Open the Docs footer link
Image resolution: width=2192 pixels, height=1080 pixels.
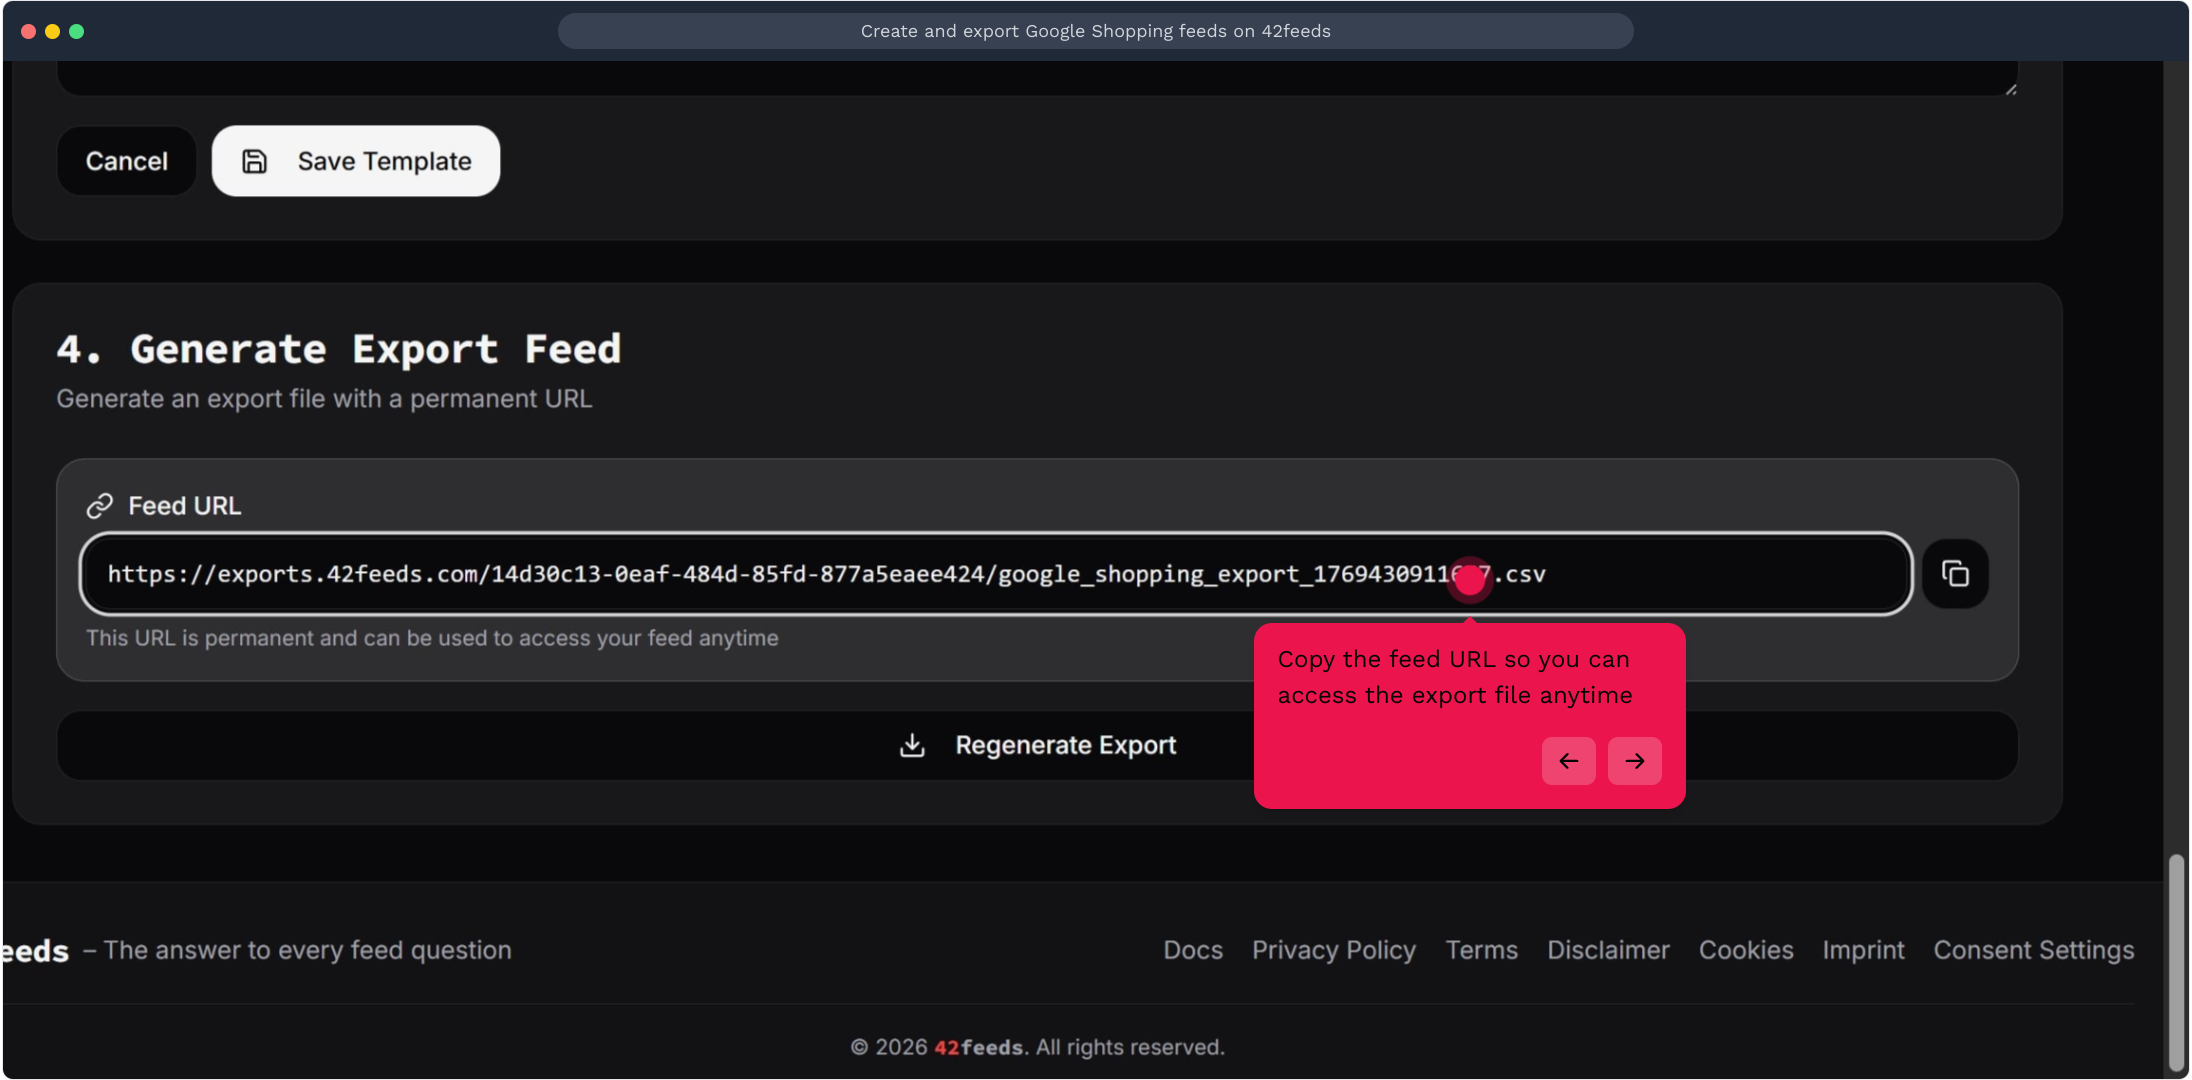tap(1192, 950)
